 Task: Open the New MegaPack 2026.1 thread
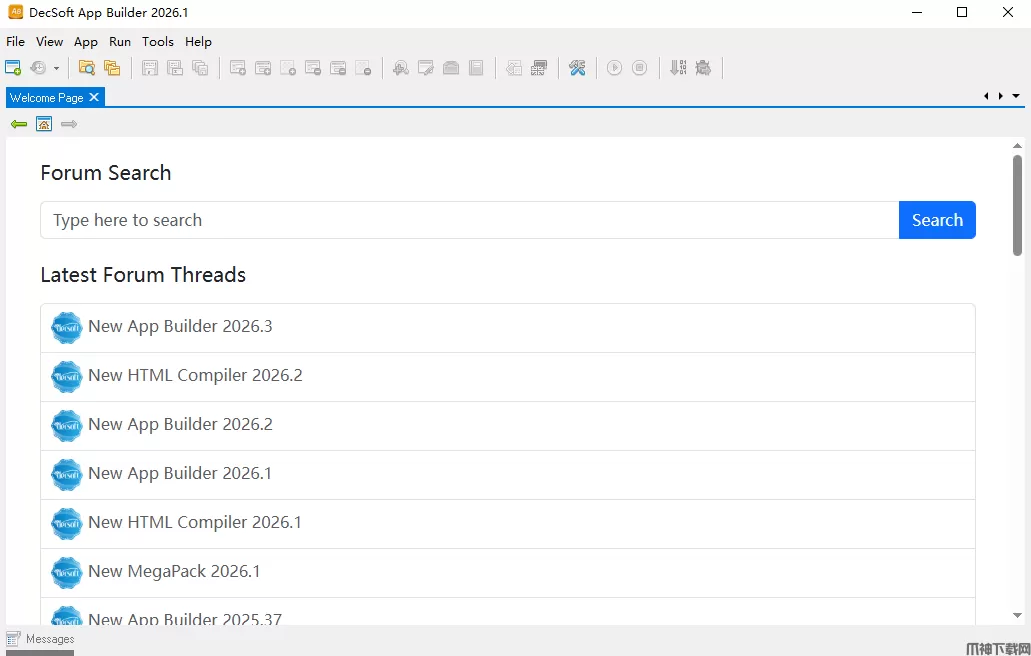pos(508,573)
